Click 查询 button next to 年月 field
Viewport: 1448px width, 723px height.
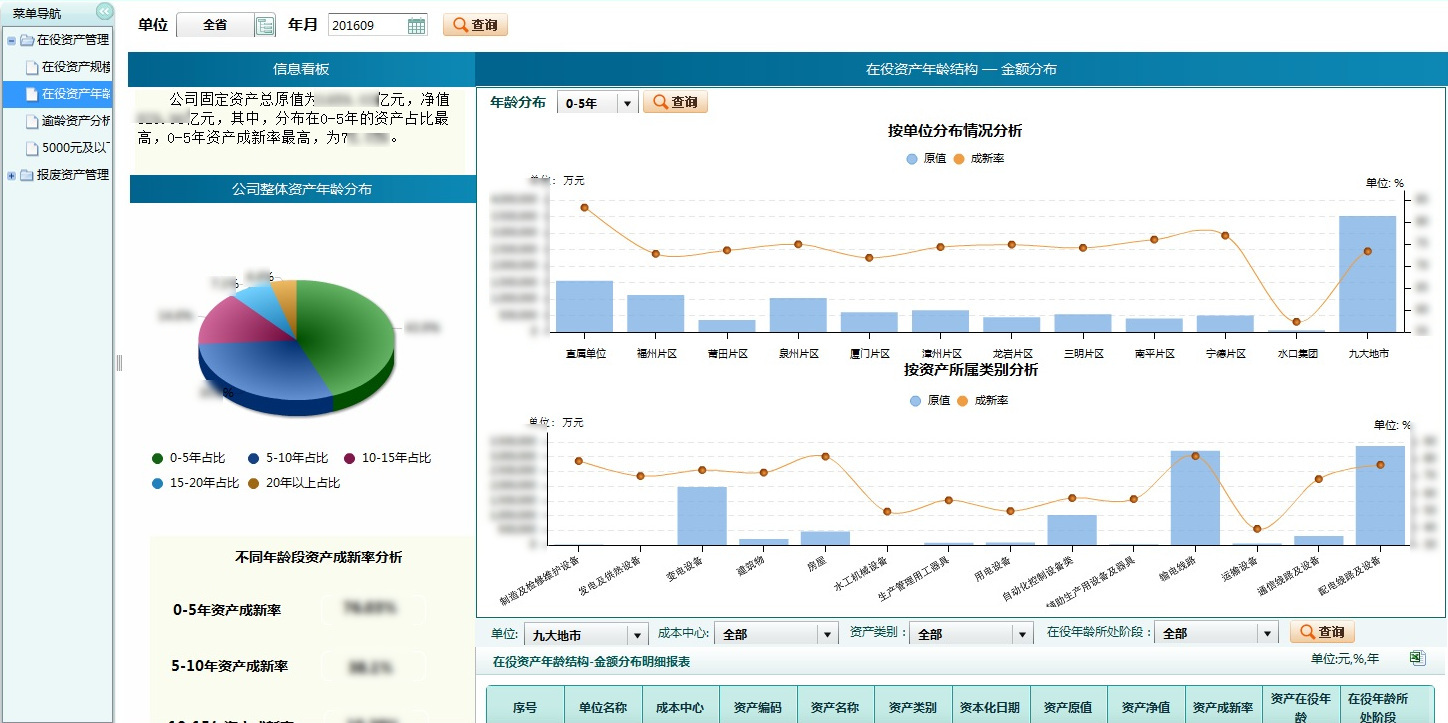click(x=475, y=26)
